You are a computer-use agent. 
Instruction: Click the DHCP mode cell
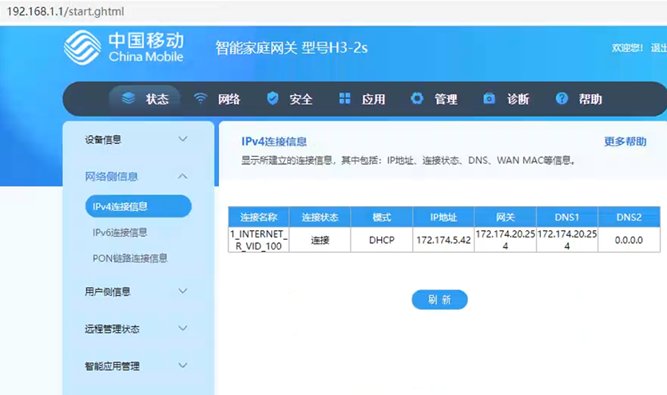coord(382,240)
